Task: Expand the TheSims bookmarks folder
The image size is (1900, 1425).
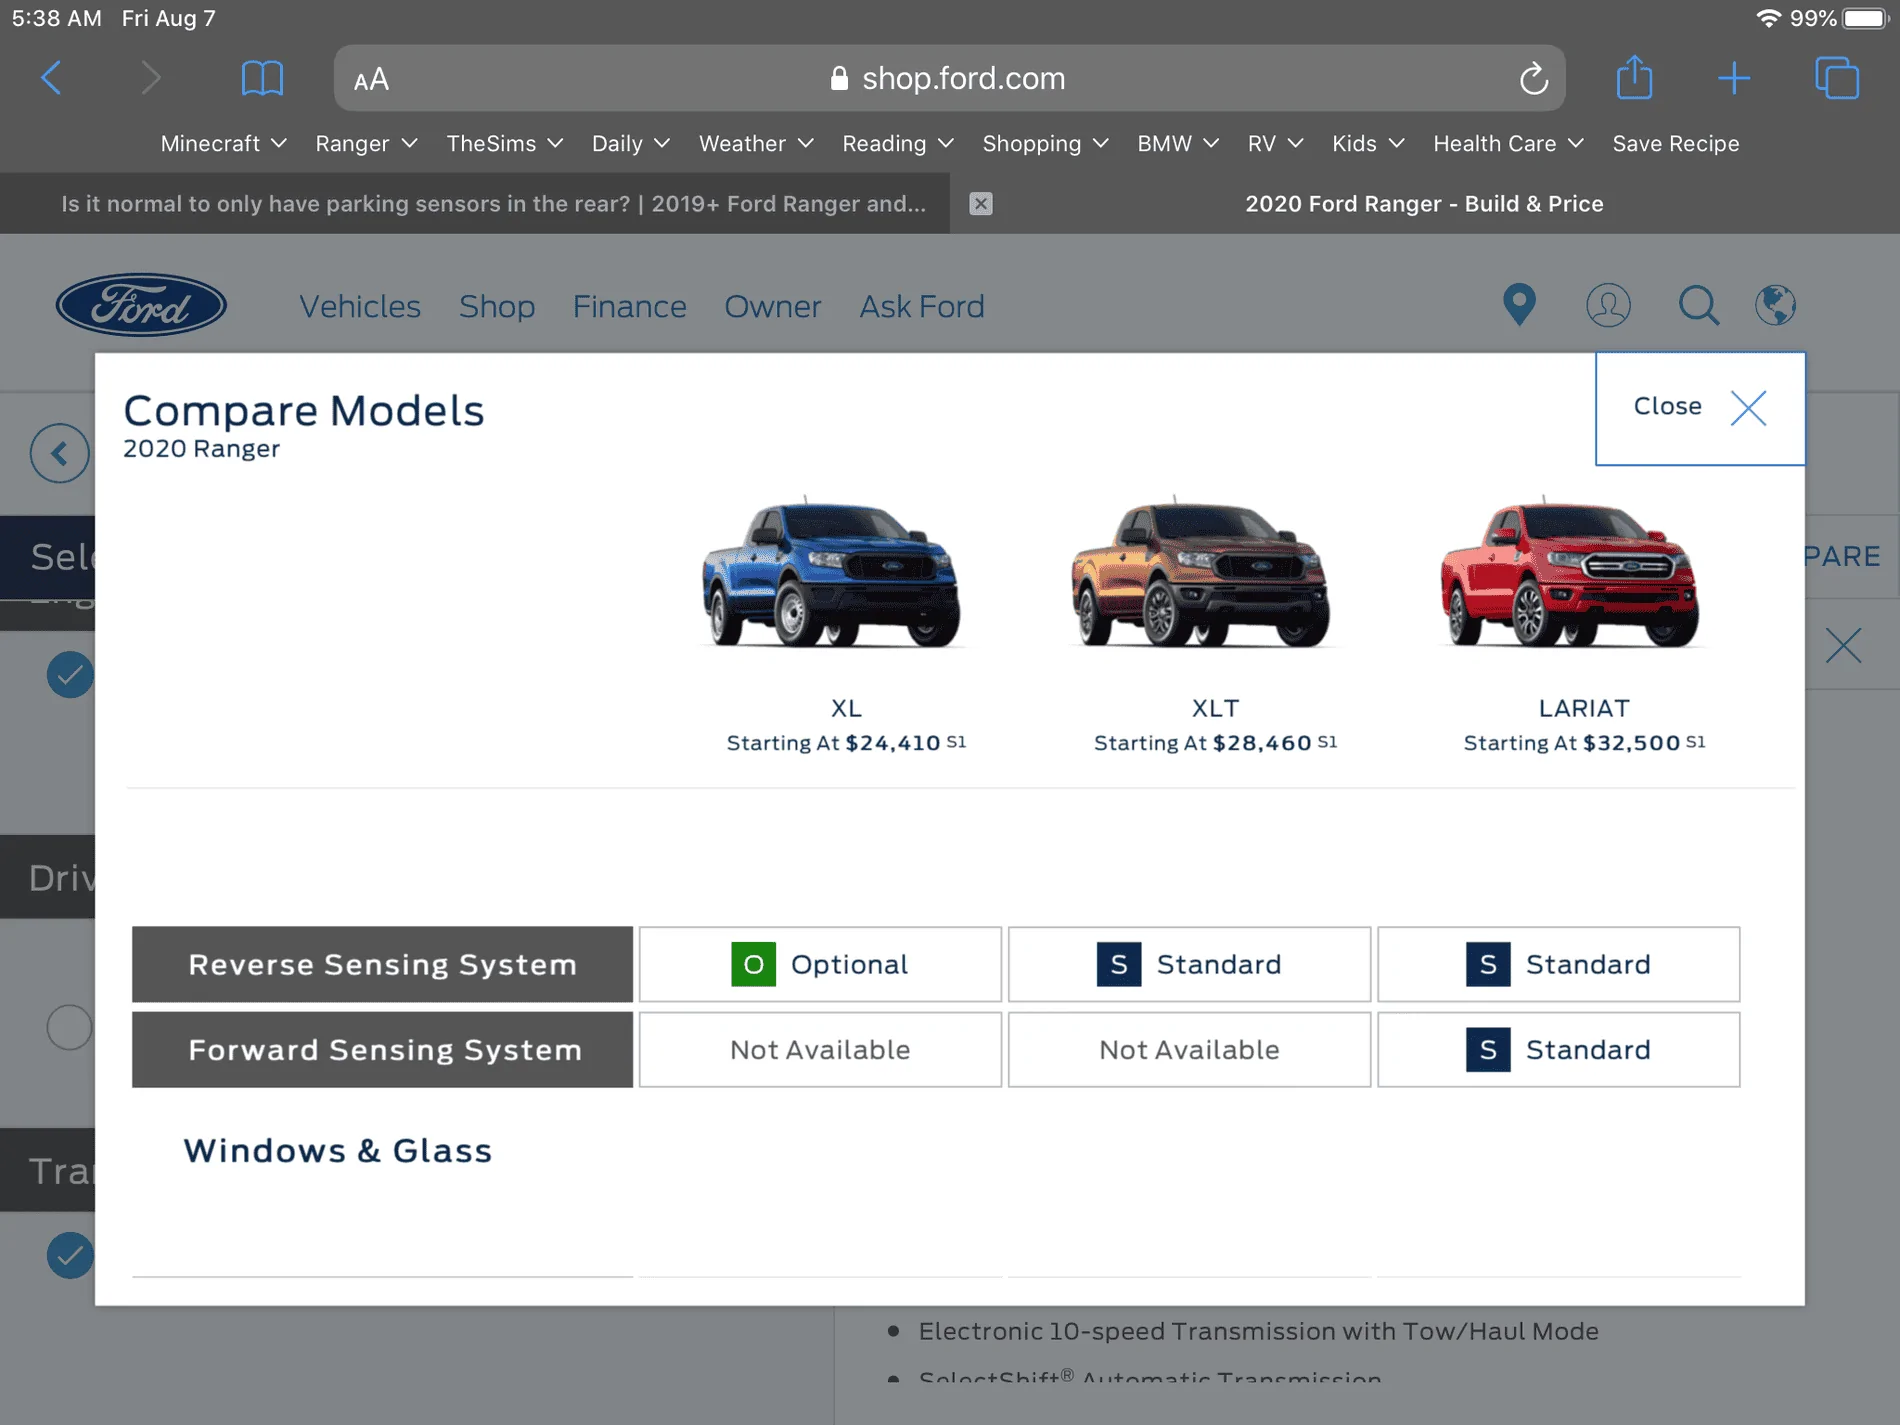Action: 505,144
